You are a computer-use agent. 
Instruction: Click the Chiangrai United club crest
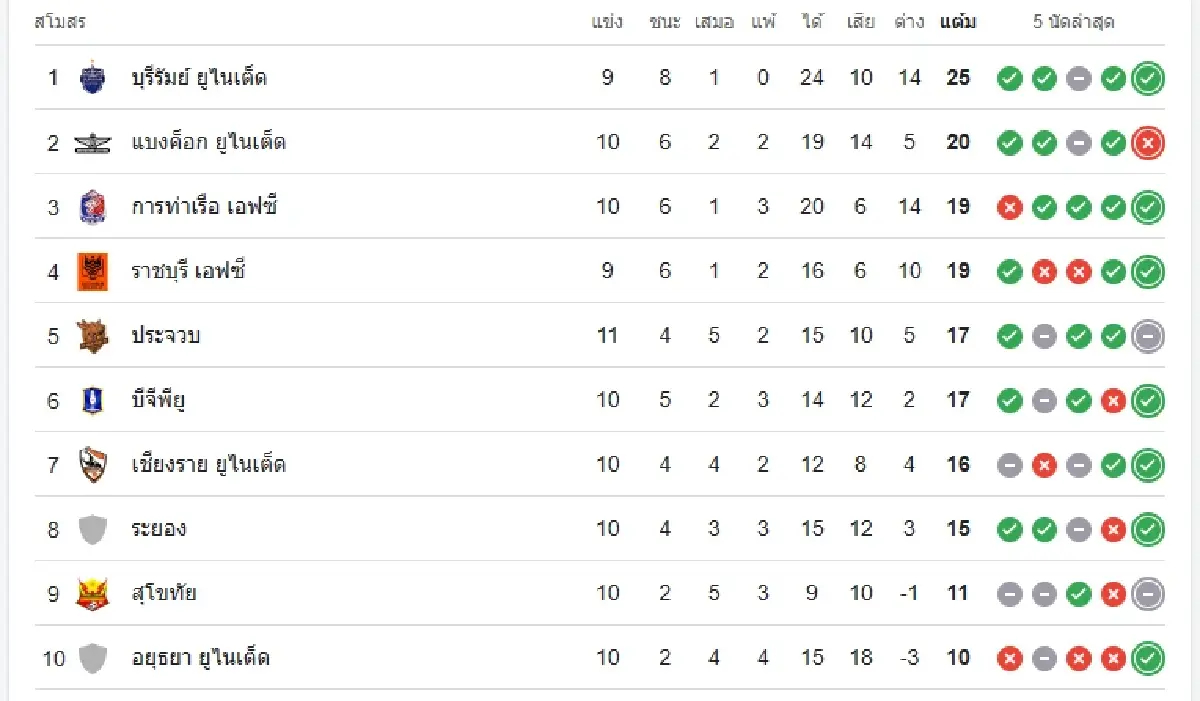pos(92,465)
